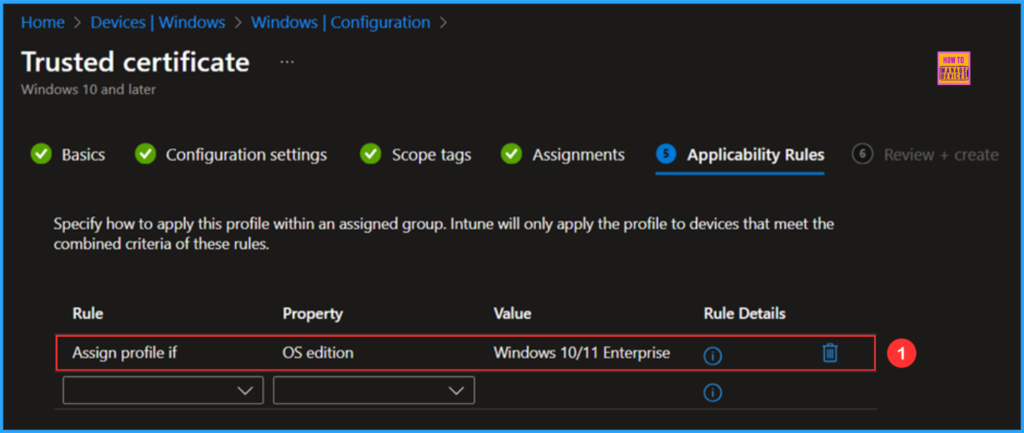Image resolution: width=1024 pixels, height=433 pixels.
Task: Click the Trusted certificate page title
Action: coord(135,62)
